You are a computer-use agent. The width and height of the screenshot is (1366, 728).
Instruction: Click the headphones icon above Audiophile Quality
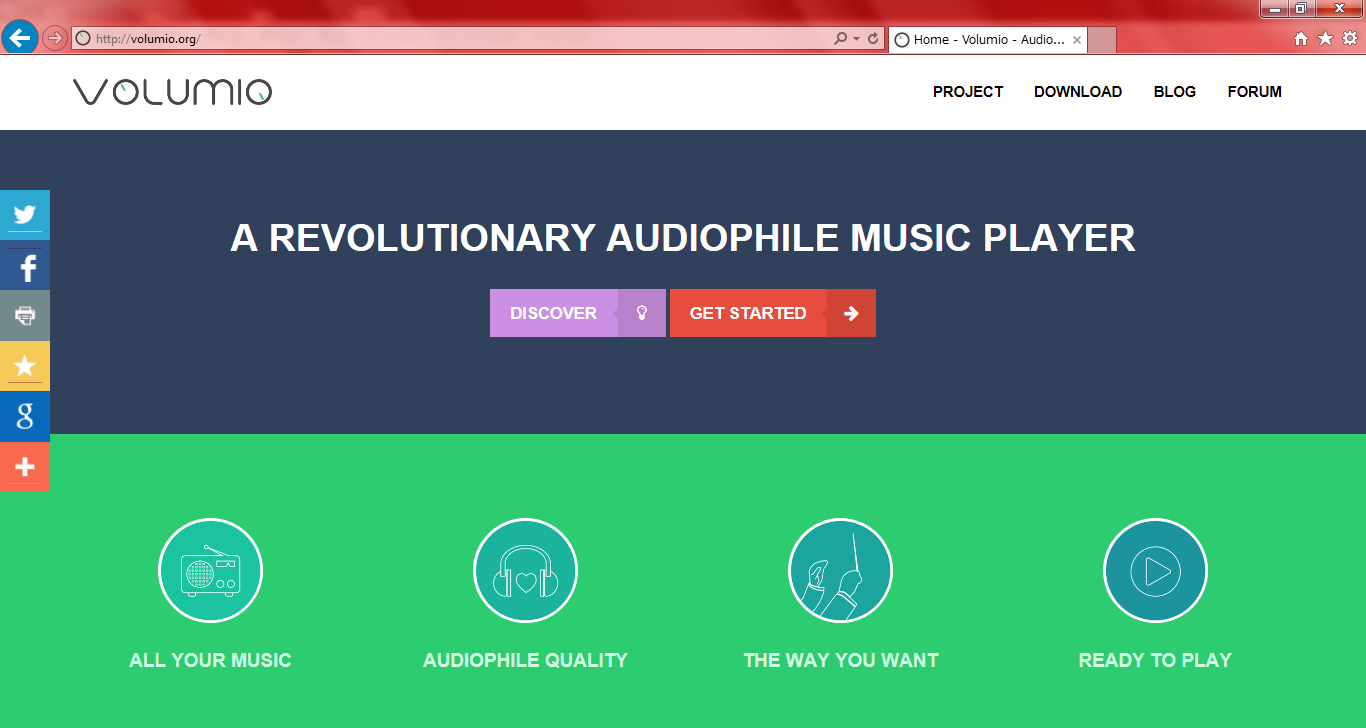click(x=525, y=571)
